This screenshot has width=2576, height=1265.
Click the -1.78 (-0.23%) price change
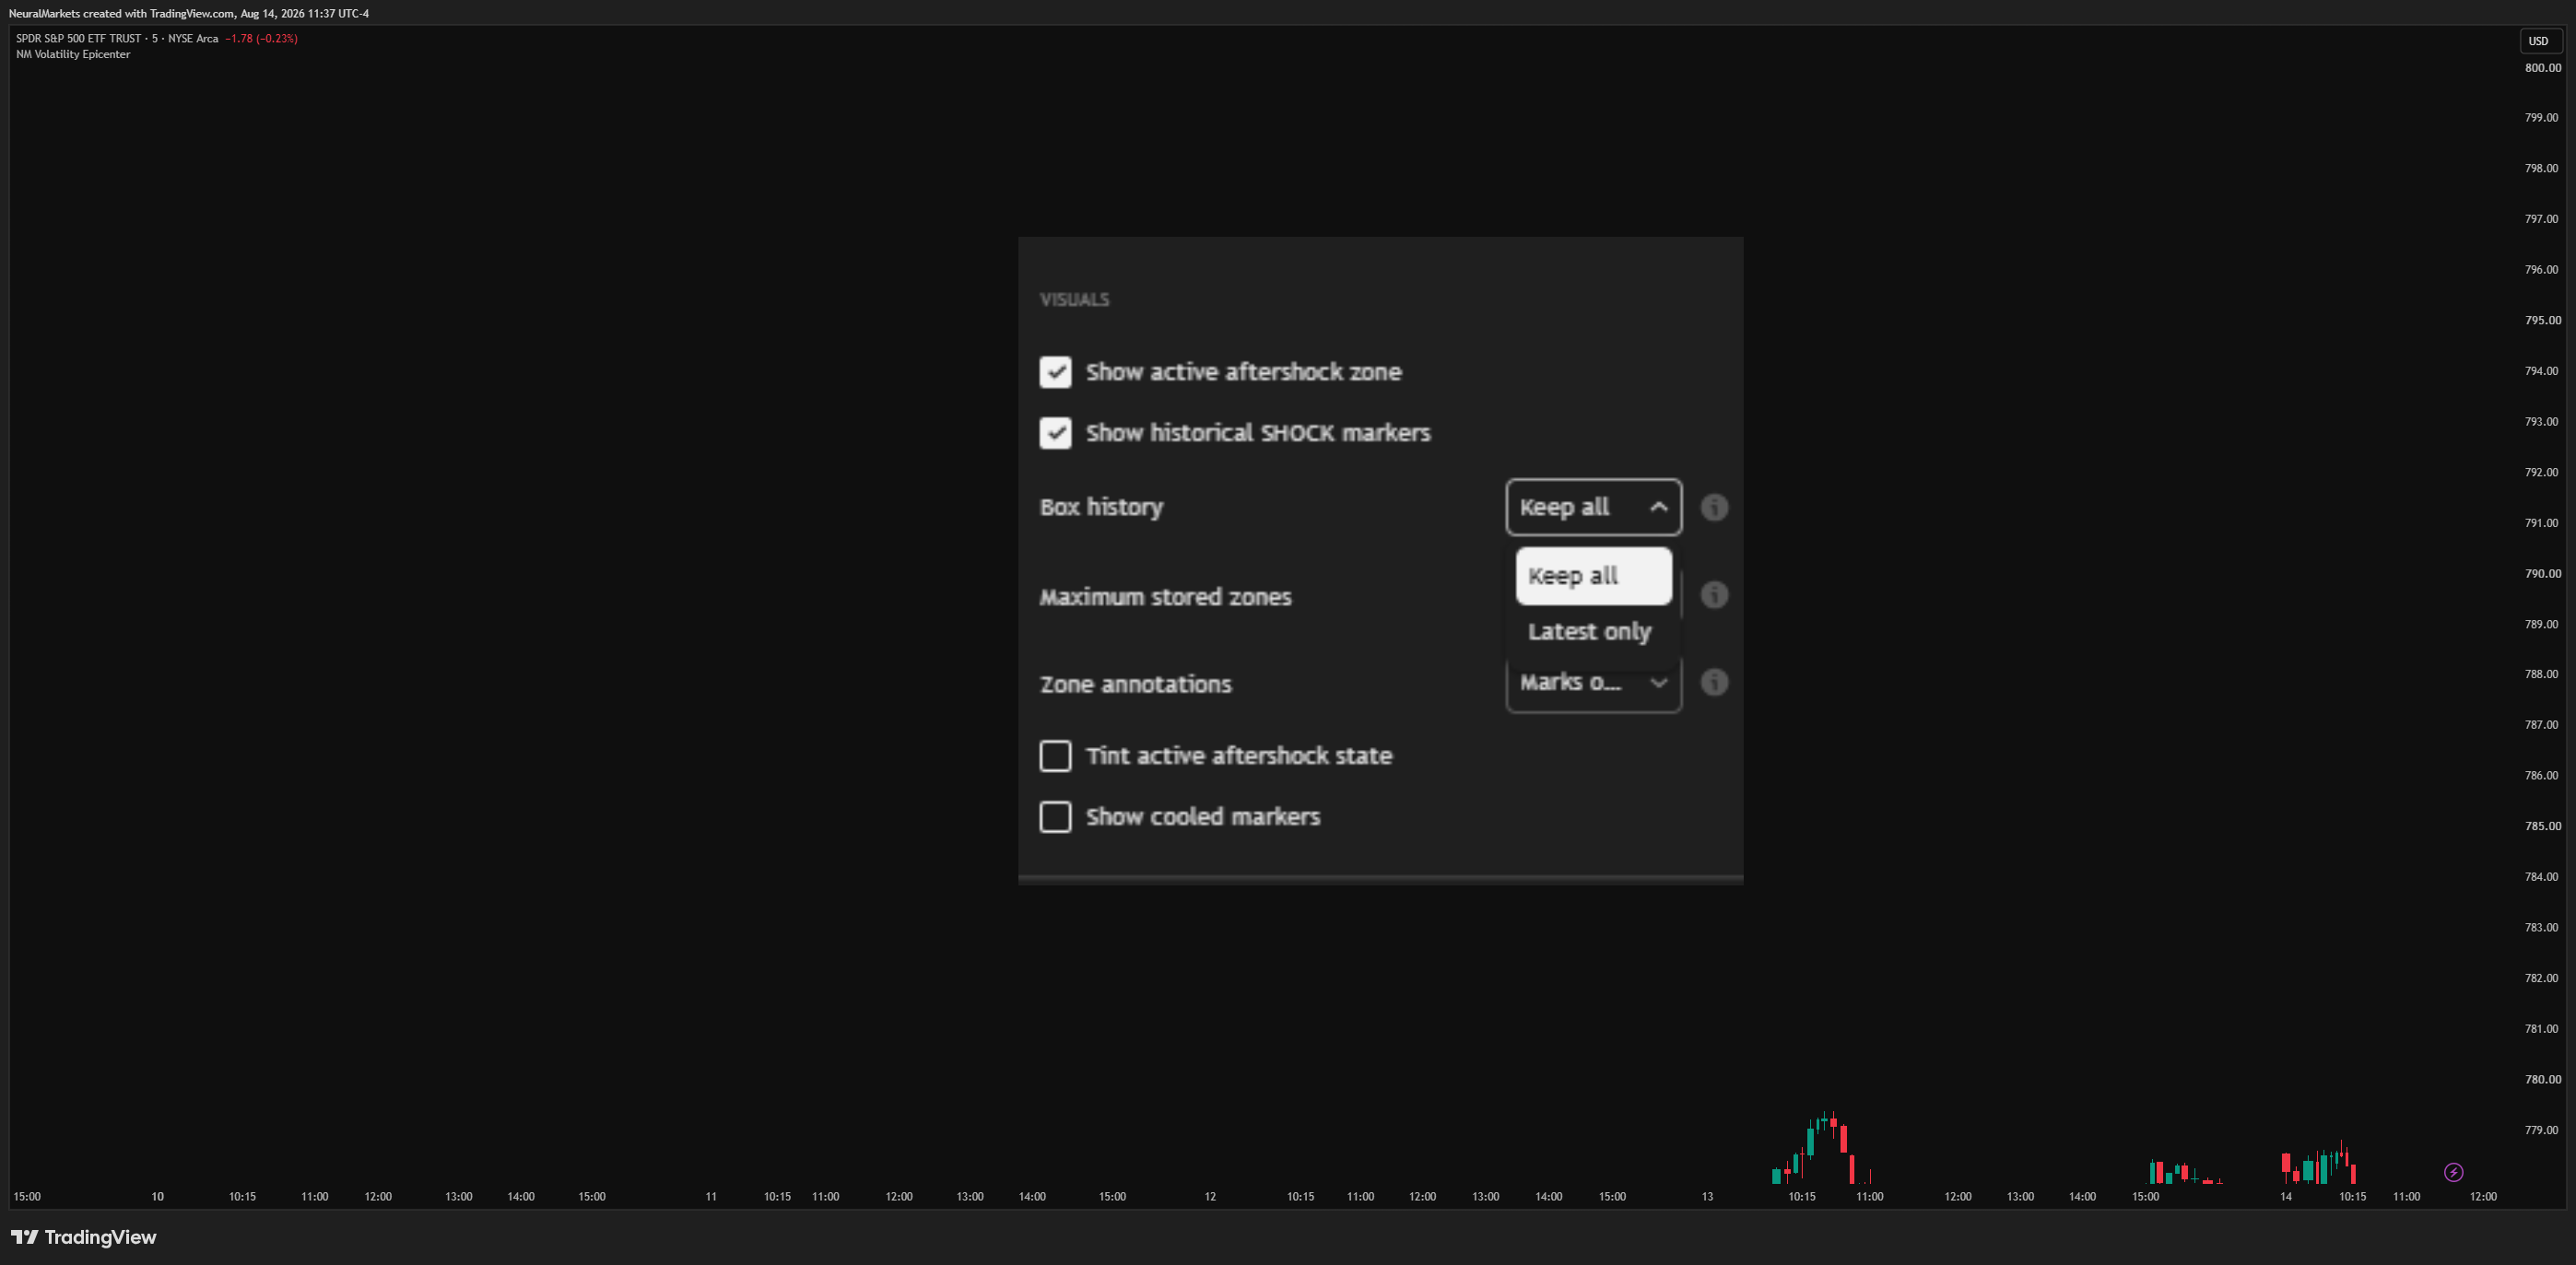[261, 39]
